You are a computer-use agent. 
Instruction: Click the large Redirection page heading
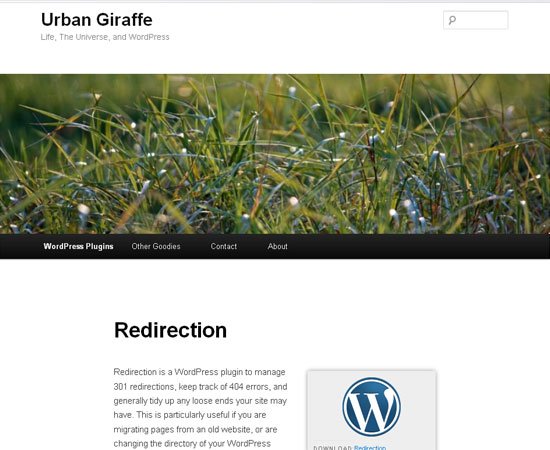click(170, 330)
